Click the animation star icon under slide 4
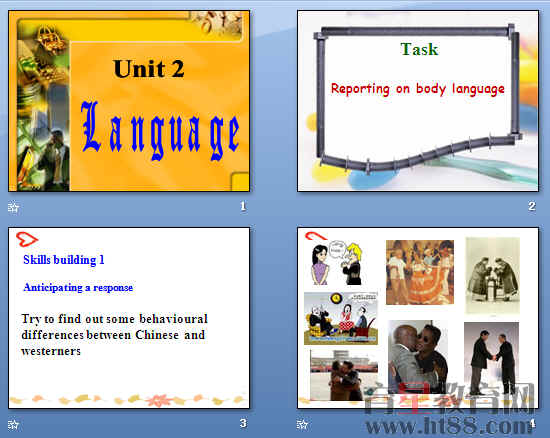 tap(302, 425)
